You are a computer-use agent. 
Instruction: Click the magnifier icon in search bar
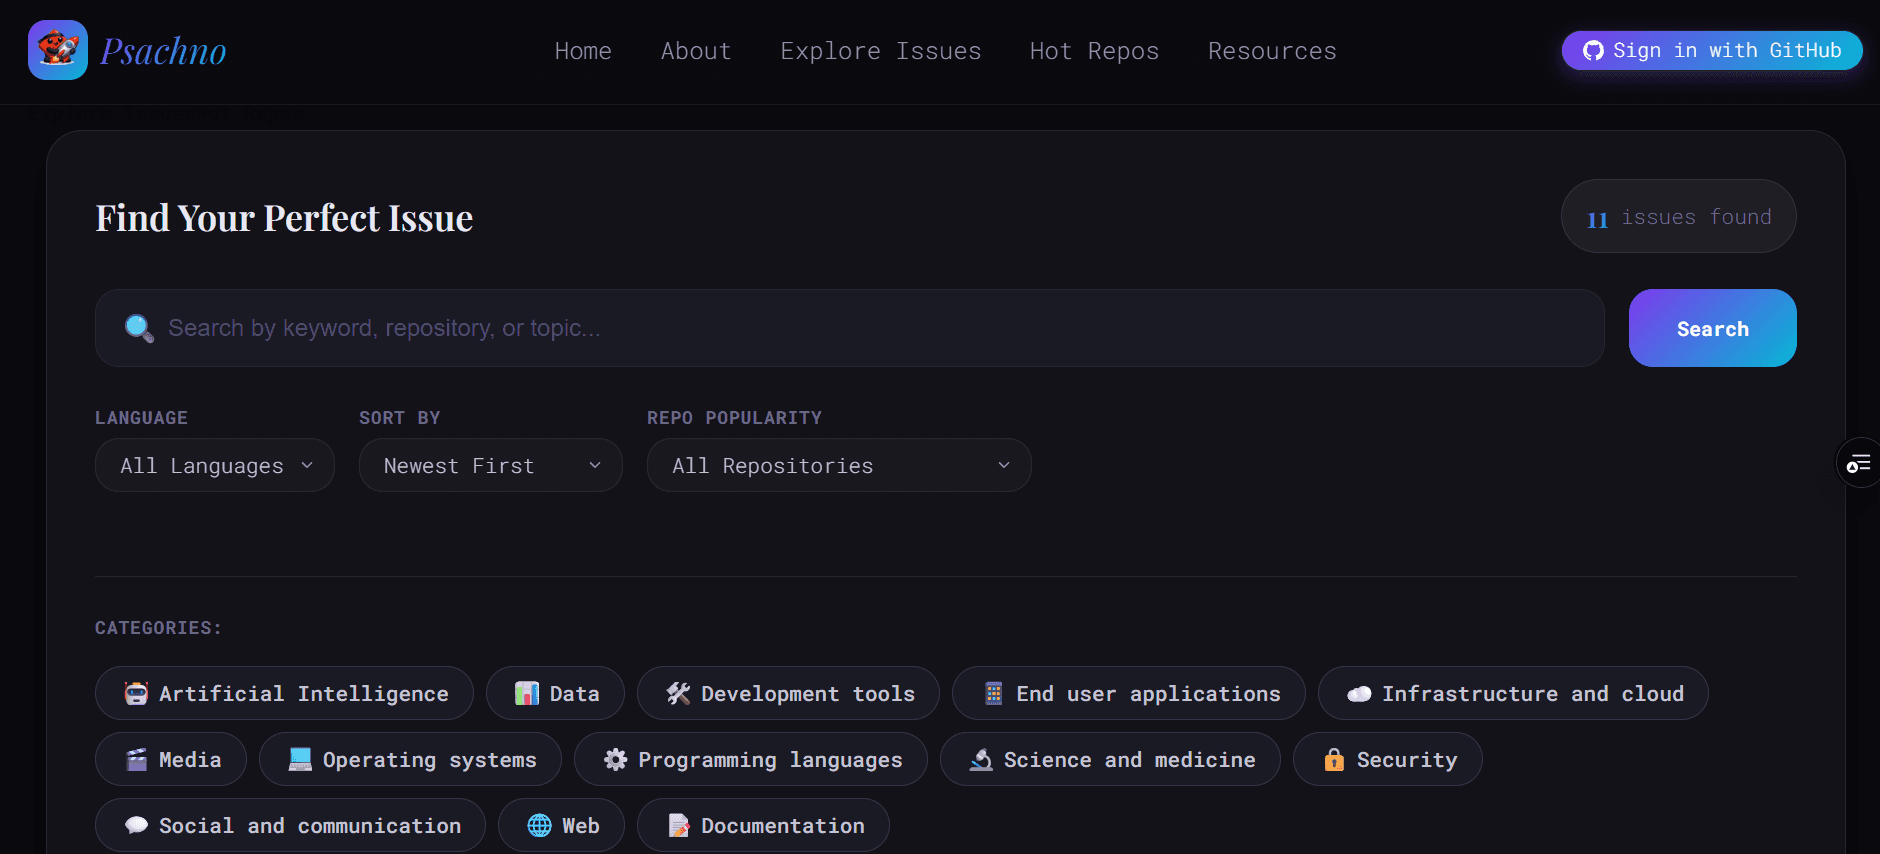139,328
